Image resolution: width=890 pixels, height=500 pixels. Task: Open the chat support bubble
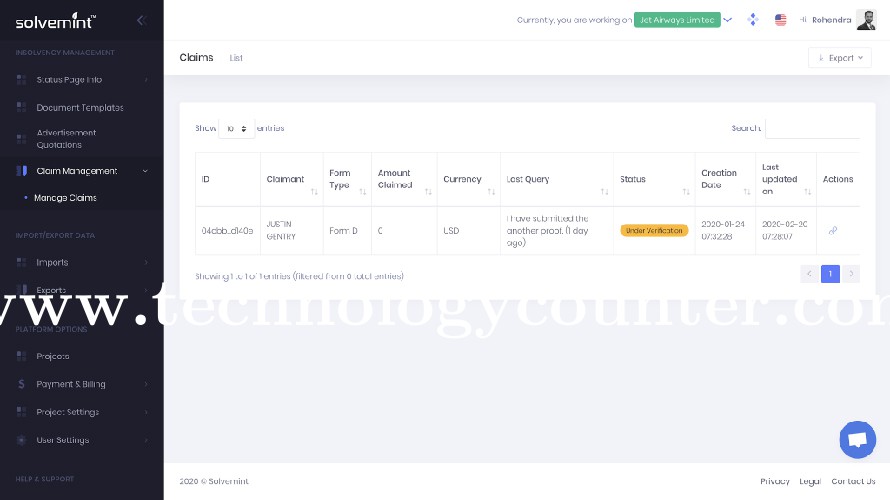point(858,439)
